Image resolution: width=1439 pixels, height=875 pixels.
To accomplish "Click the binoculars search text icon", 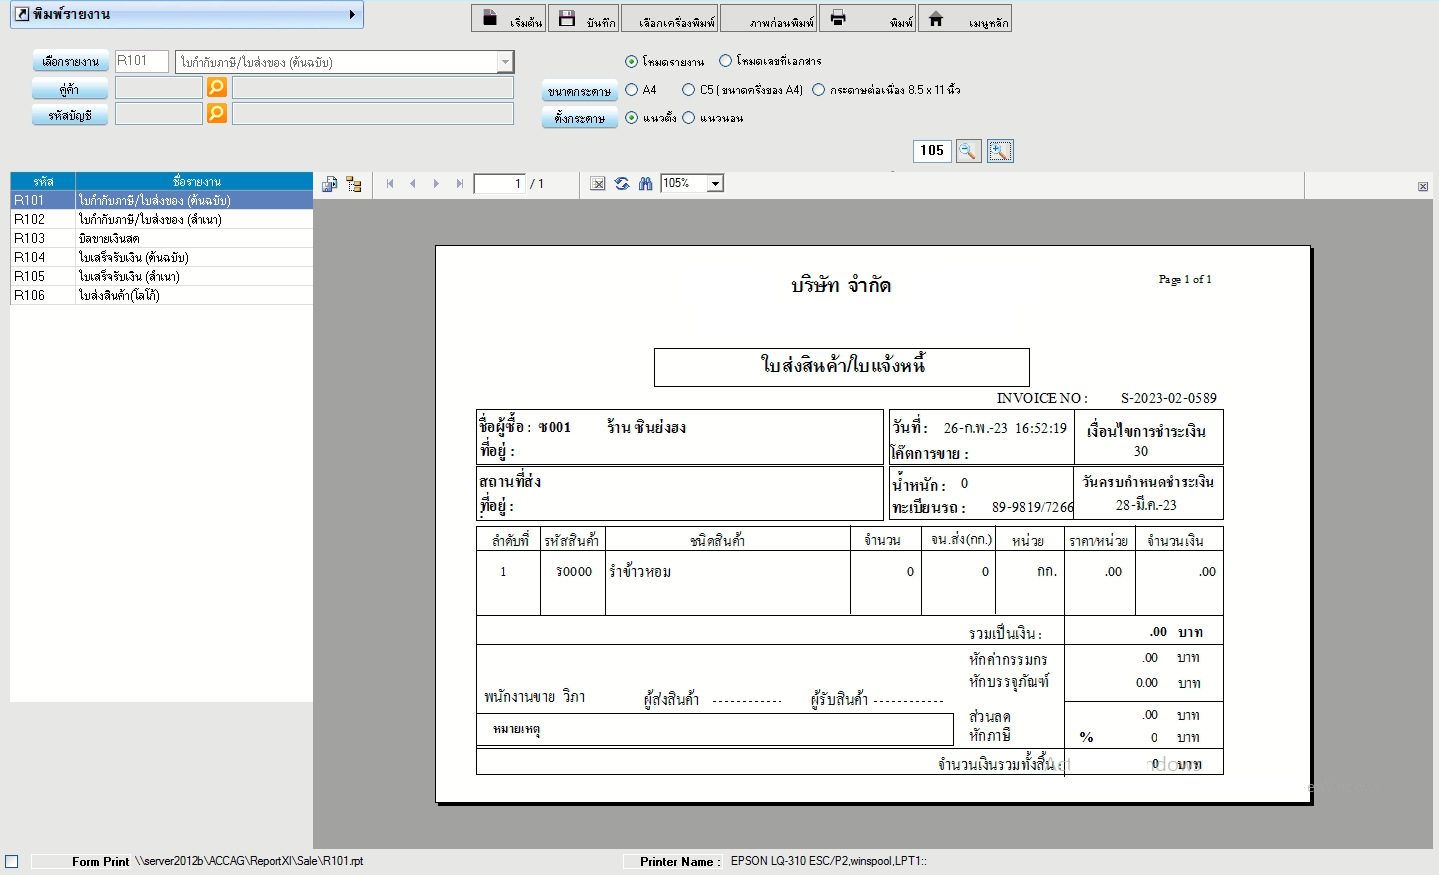I will pyautogui.click(x=645, y=184).
